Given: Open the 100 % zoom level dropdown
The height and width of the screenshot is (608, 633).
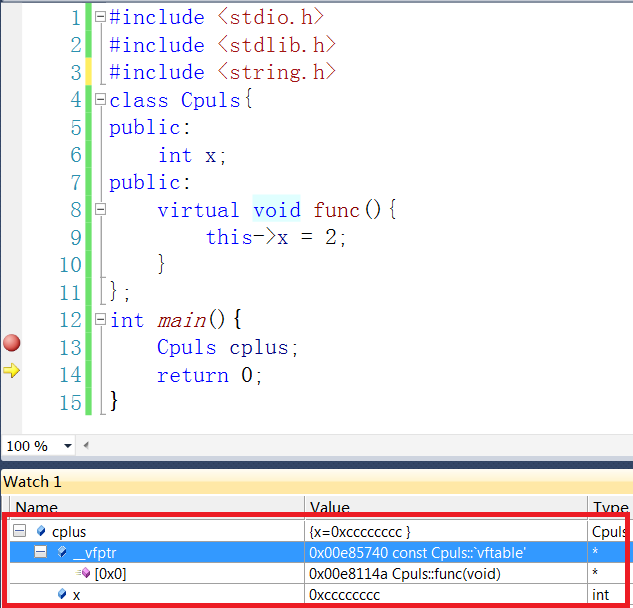Looking at the screenshot, I should coord(68,446).
